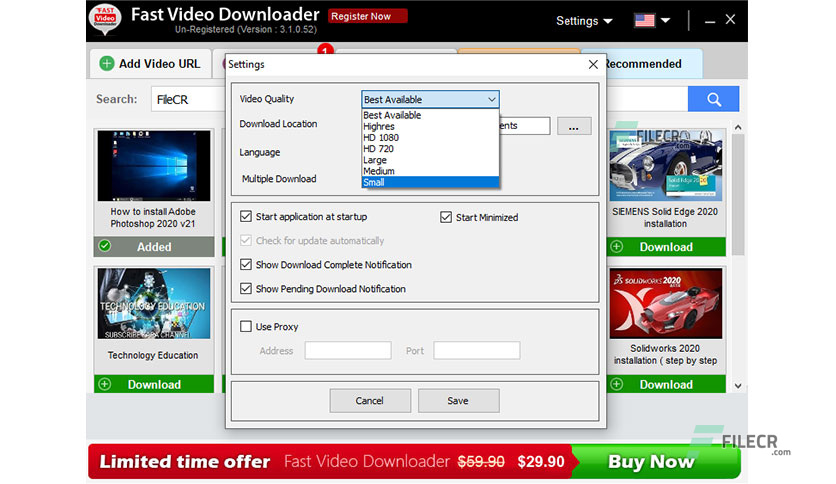Viewport: 836px width, 484px height.
Task: Close the Settings dialog with X
Action: pos(593,64)
